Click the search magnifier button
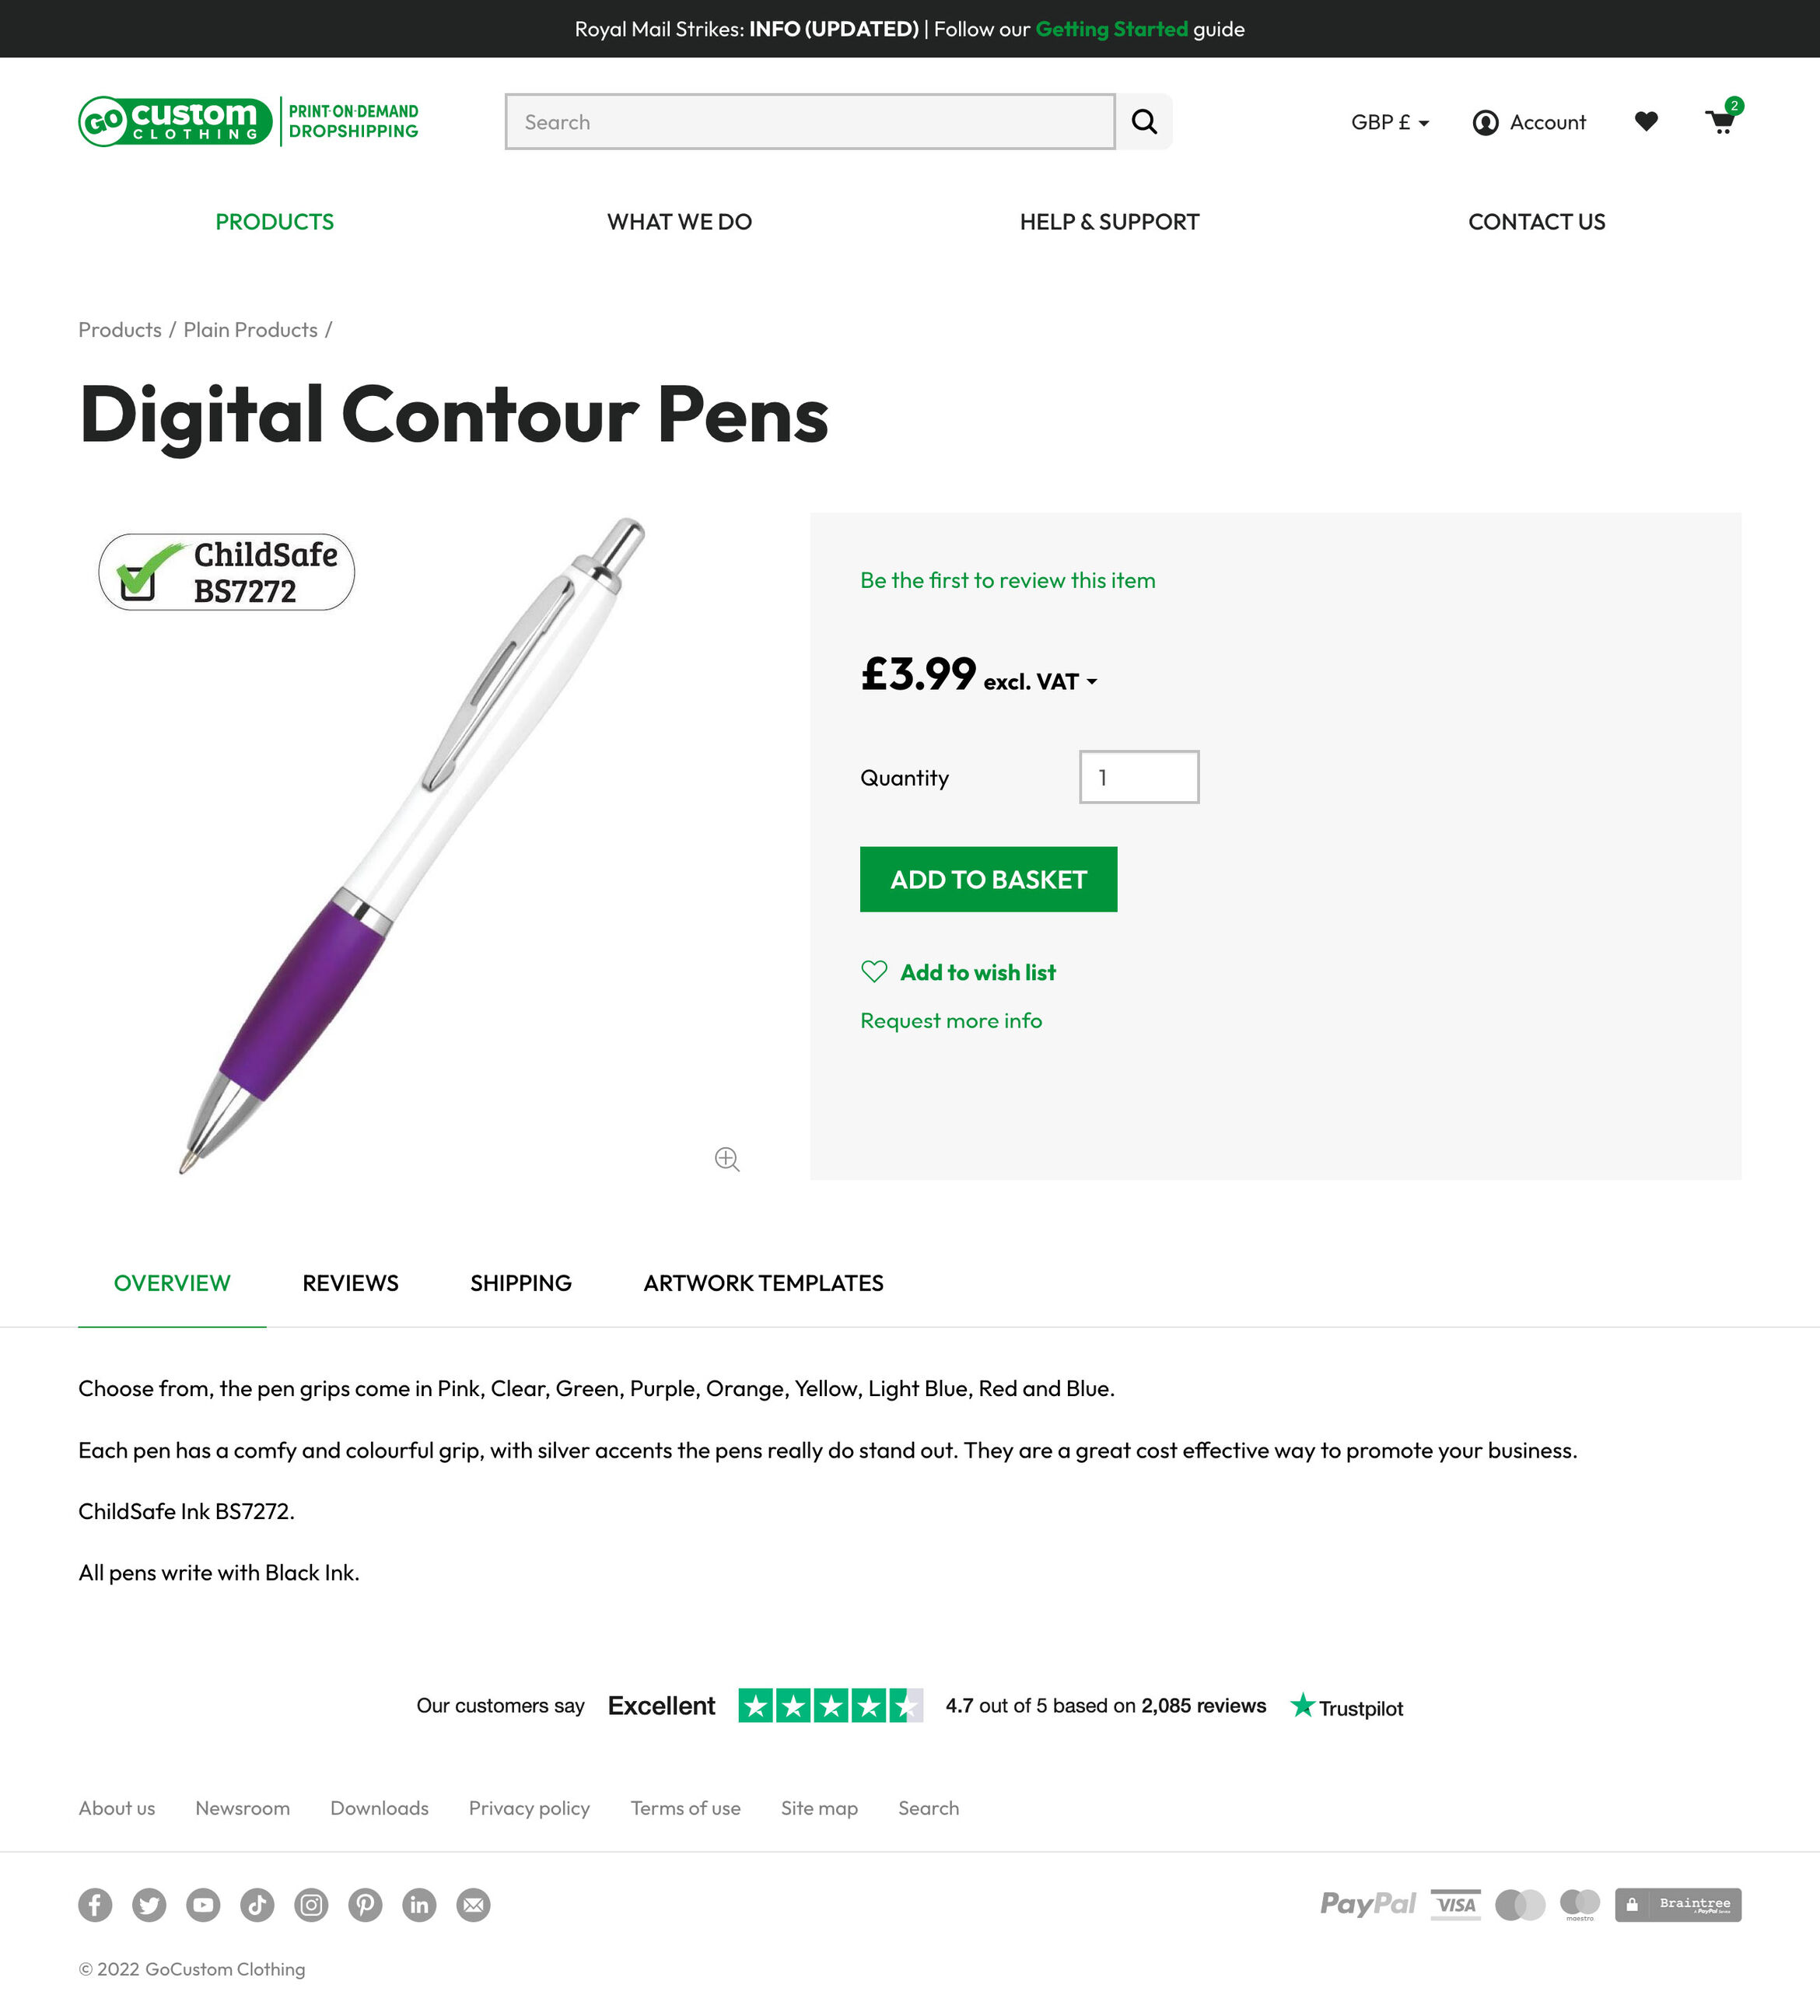The width and height of the screenshot is (1820, 2016). coord(1144,122)
